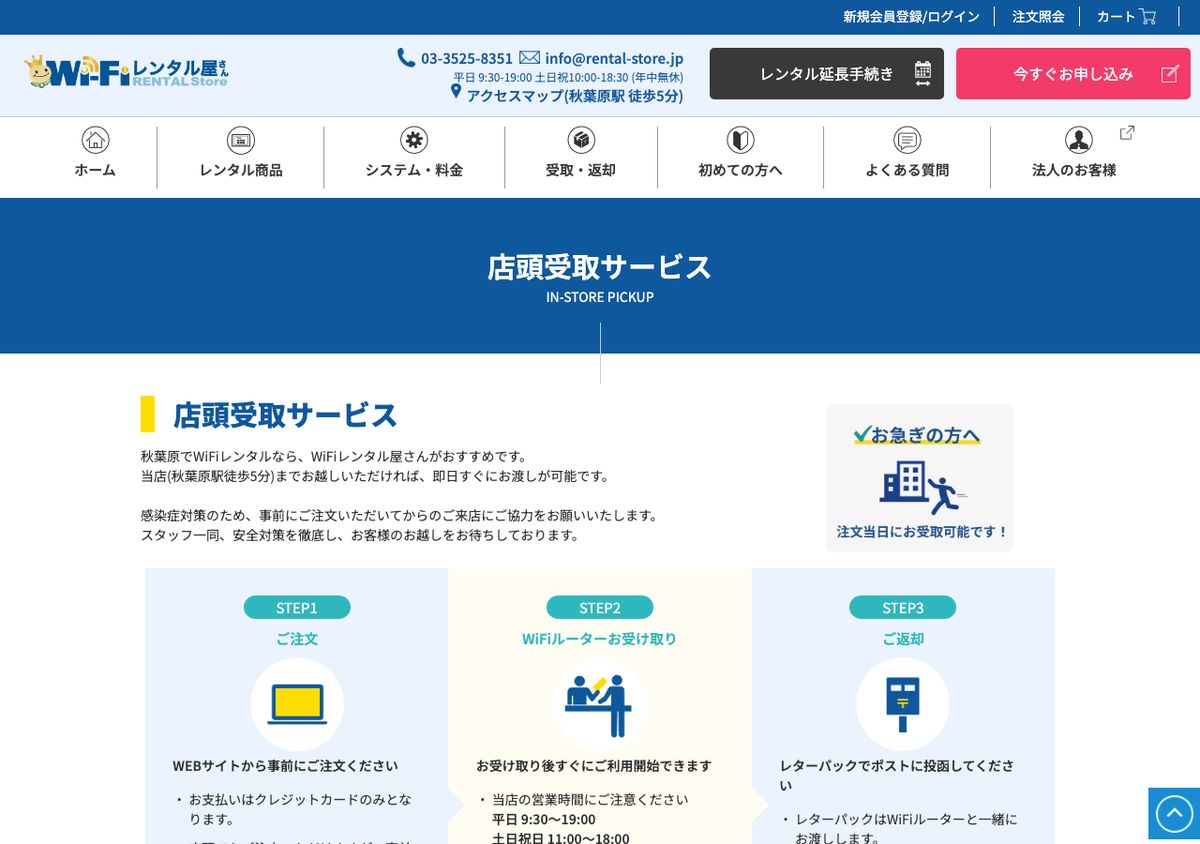The image size is (1200, 844).
Task: Click the gear icon above システム・料金
Action: [x=414, y=140]
